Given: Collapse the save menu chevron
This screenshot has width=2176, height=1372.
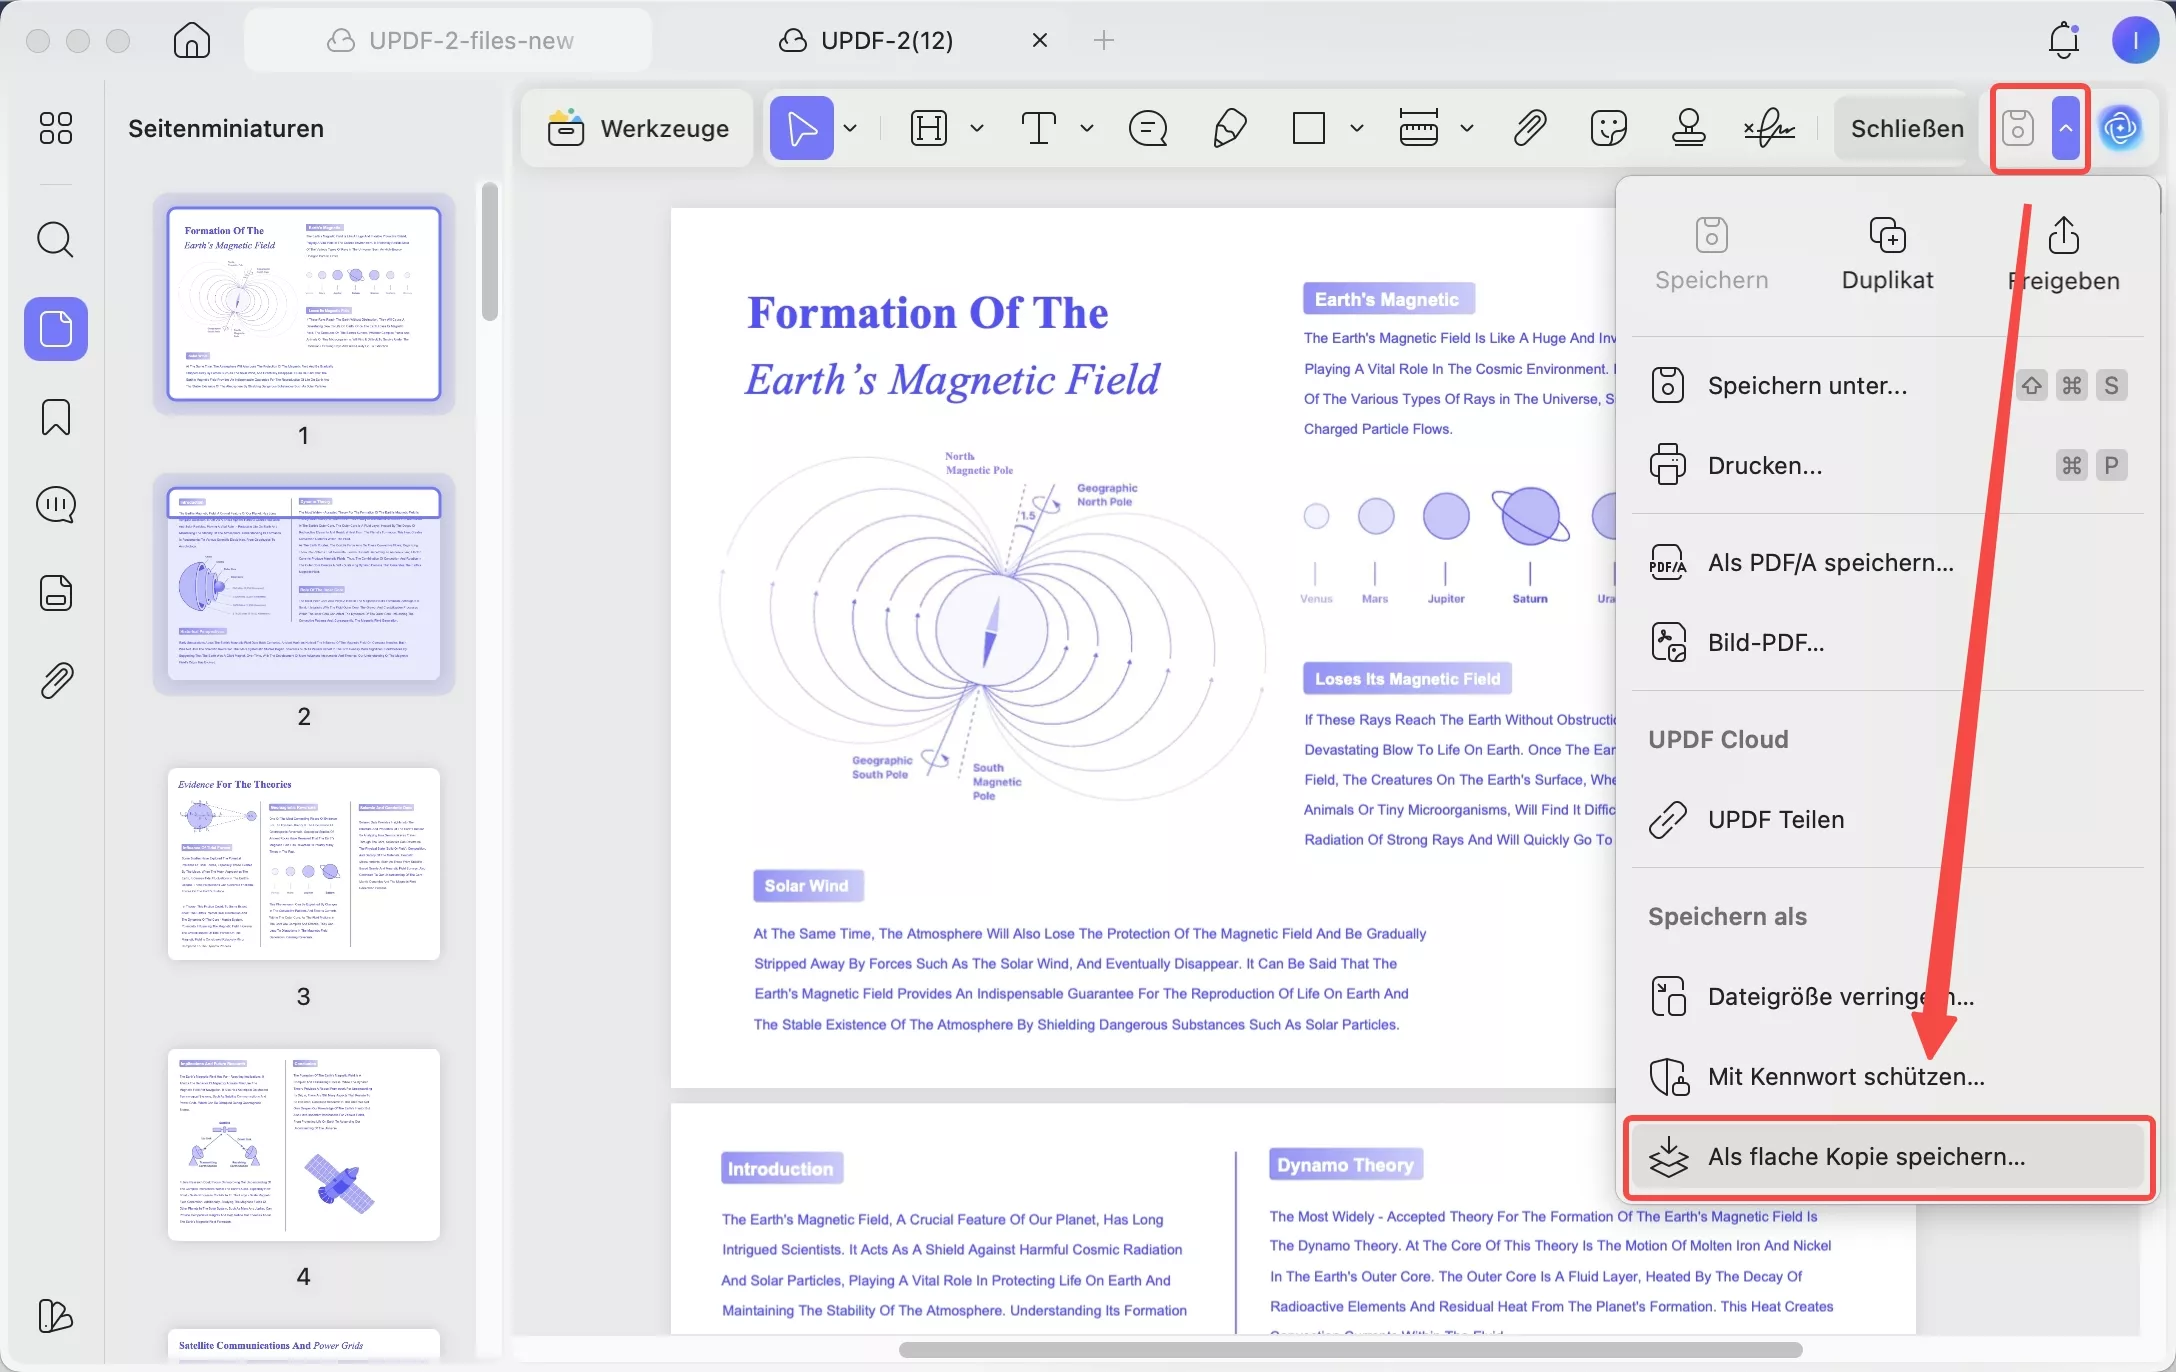Looking at the screenshot, I should [x=2066, y=128].
